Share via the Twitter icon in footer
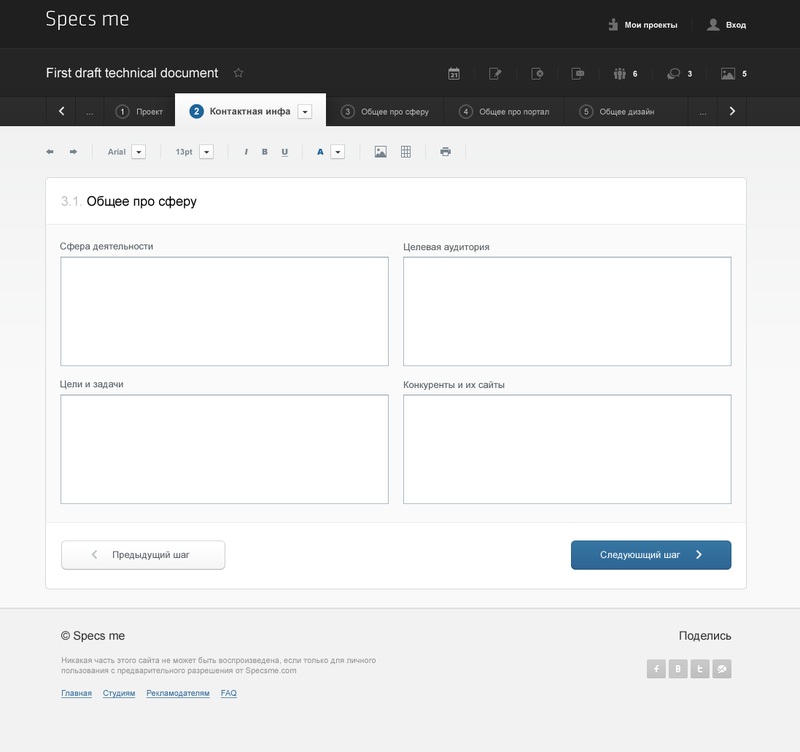Image resolution: width=800 pixels, height=752 pixels. (700, 669)
